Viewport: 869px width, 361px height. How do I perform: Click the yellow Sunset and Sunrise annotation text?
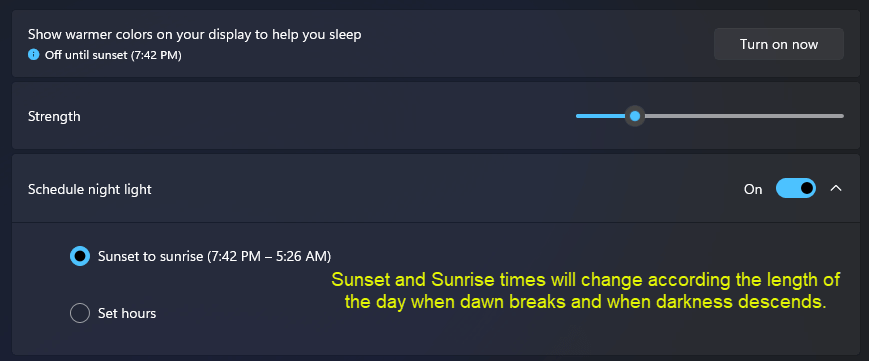[586, 291]
